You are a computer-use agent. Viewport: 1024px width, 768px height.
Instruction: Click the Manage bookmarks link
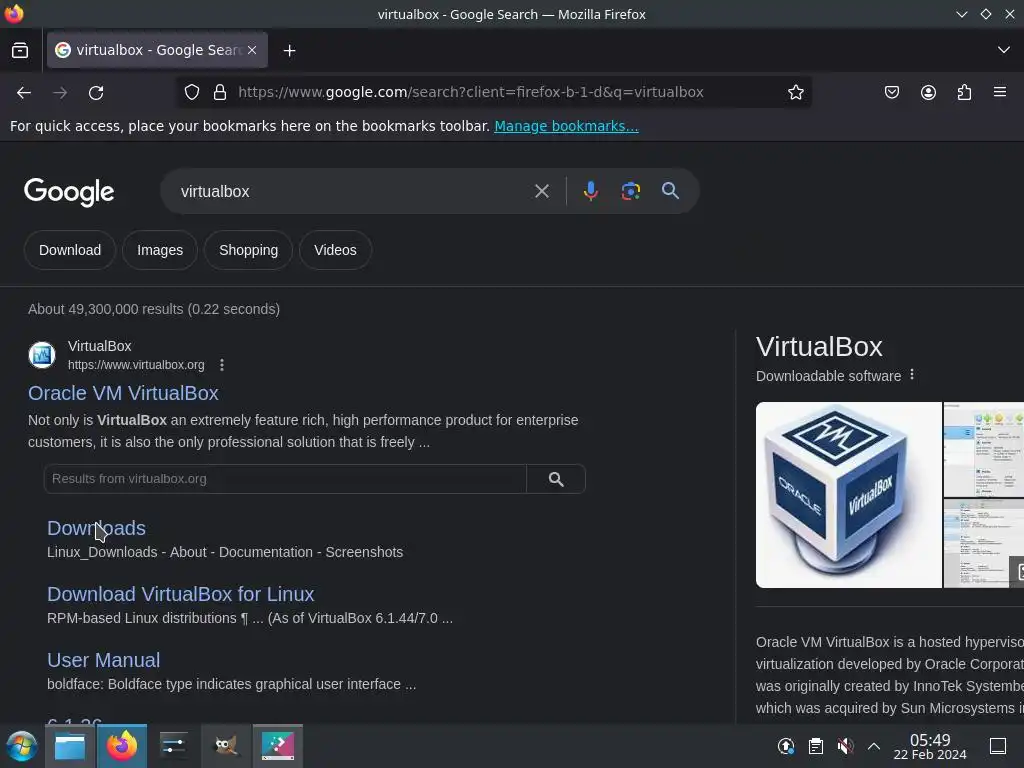566,126
